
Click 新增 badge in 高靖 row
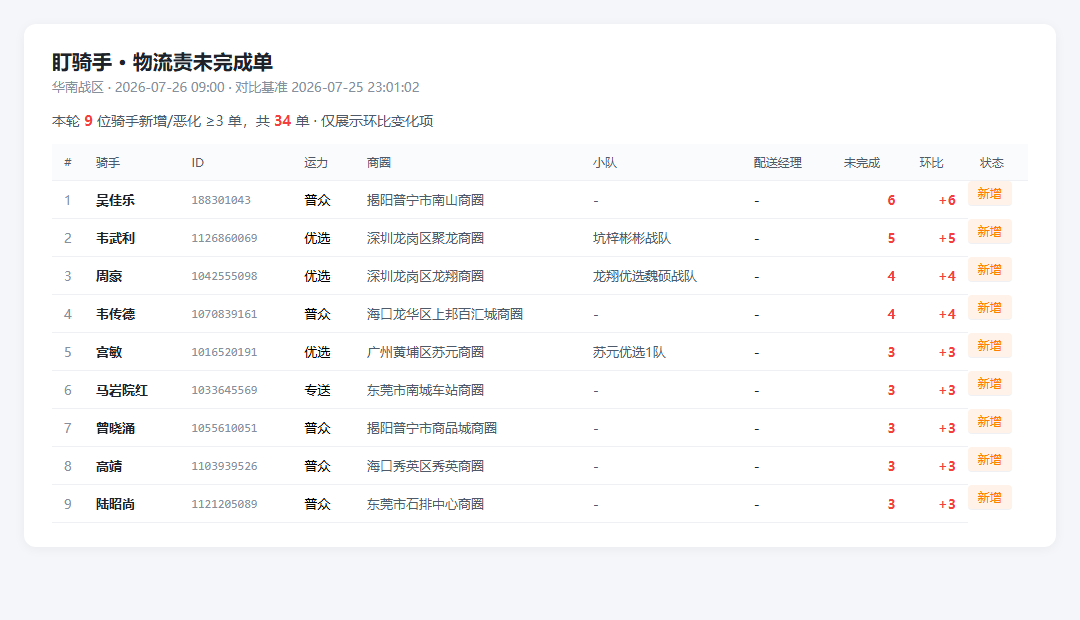pos(989,459)
